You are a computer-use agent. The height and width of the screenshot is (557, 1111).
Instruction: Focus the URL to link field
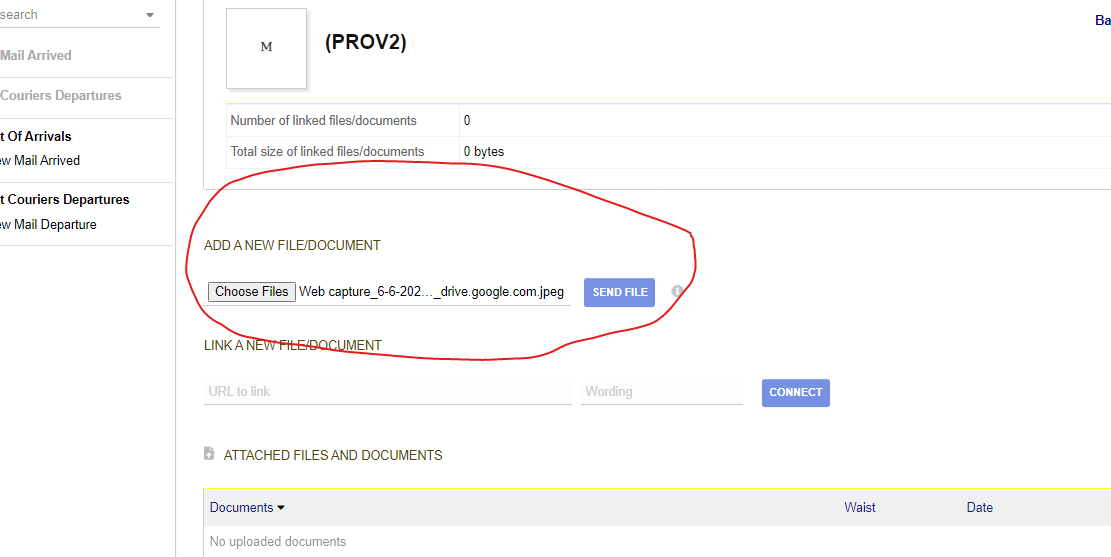coord(387,392)
